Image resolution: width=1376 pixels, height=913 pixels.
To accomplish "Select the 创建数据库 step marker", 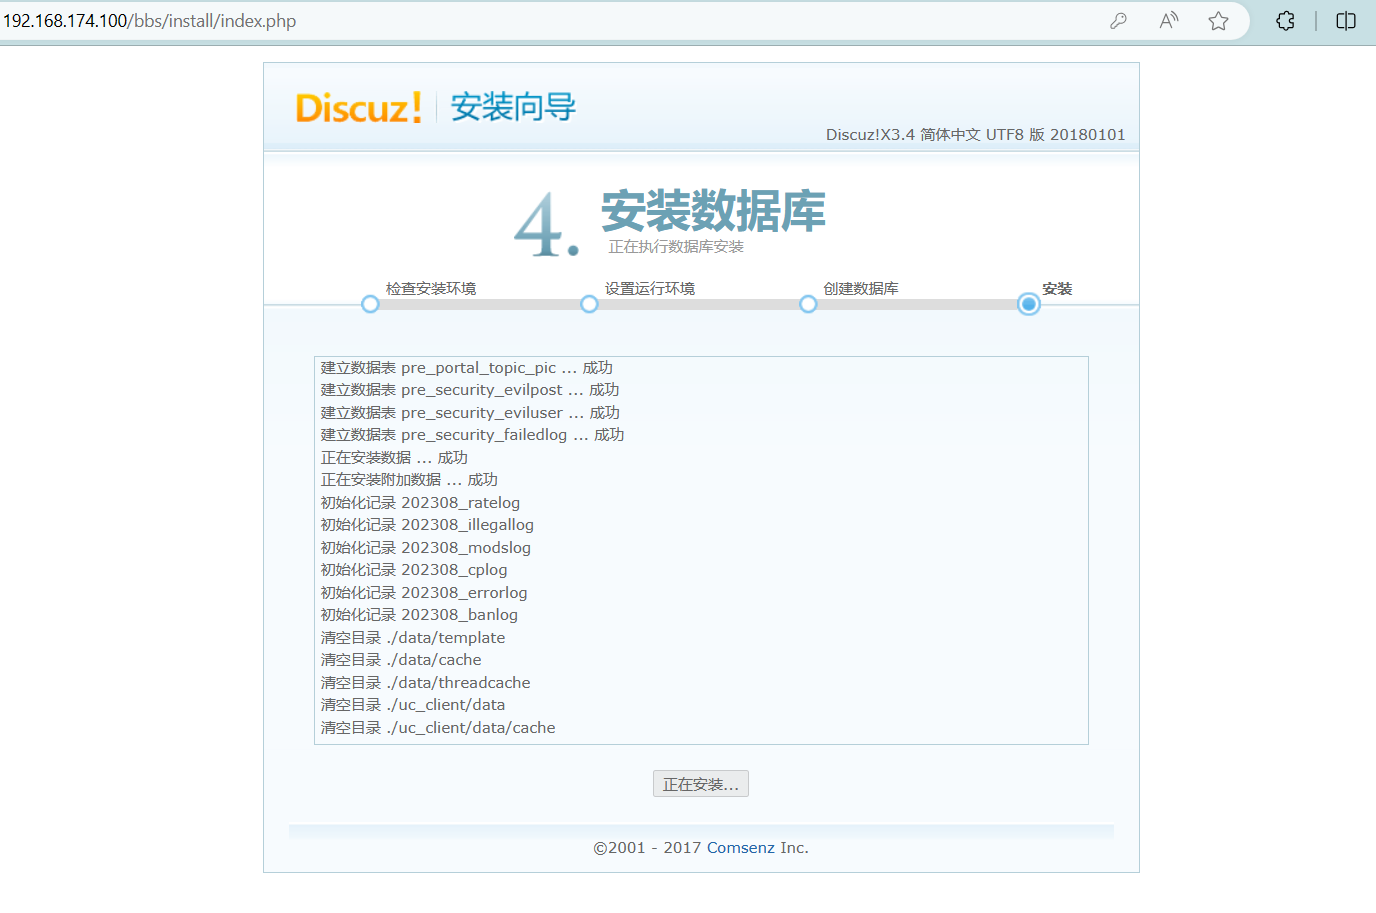I will point(808,304).
